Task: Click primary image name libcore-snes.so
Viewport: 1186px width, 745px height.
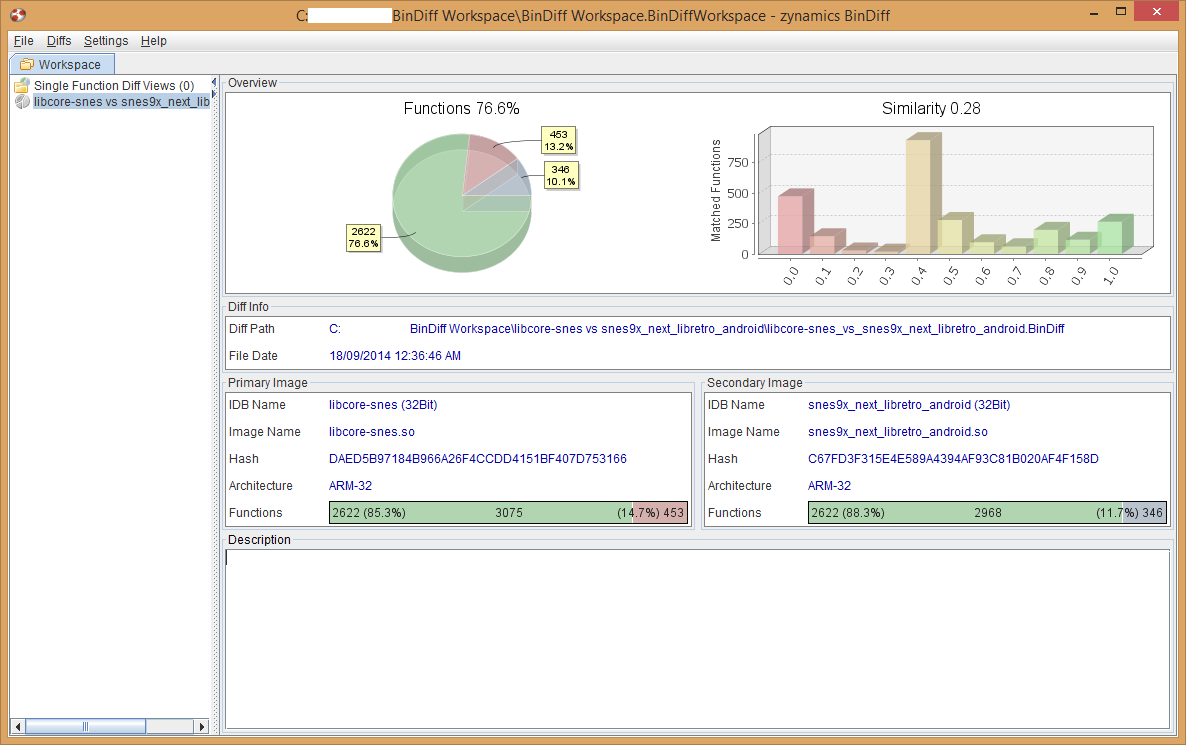Action: coord(371,433)
